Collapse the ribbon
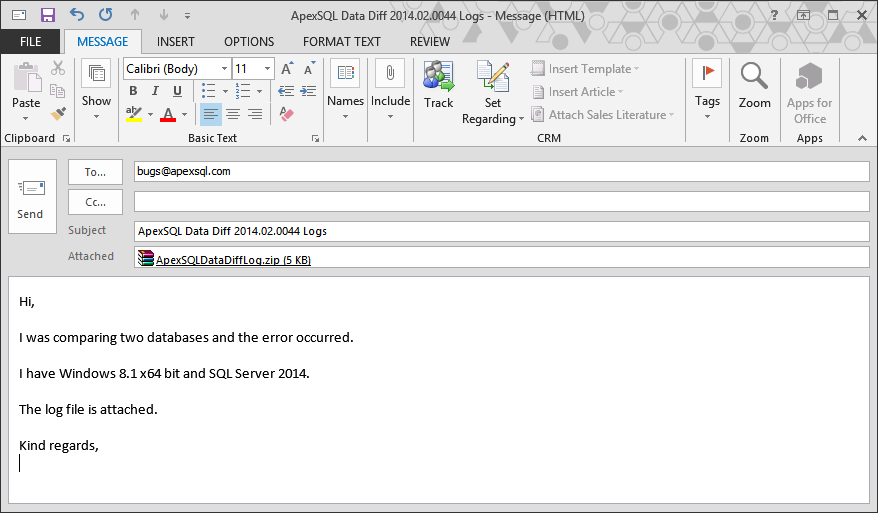 pyautogui.click(x=862, y=138)
